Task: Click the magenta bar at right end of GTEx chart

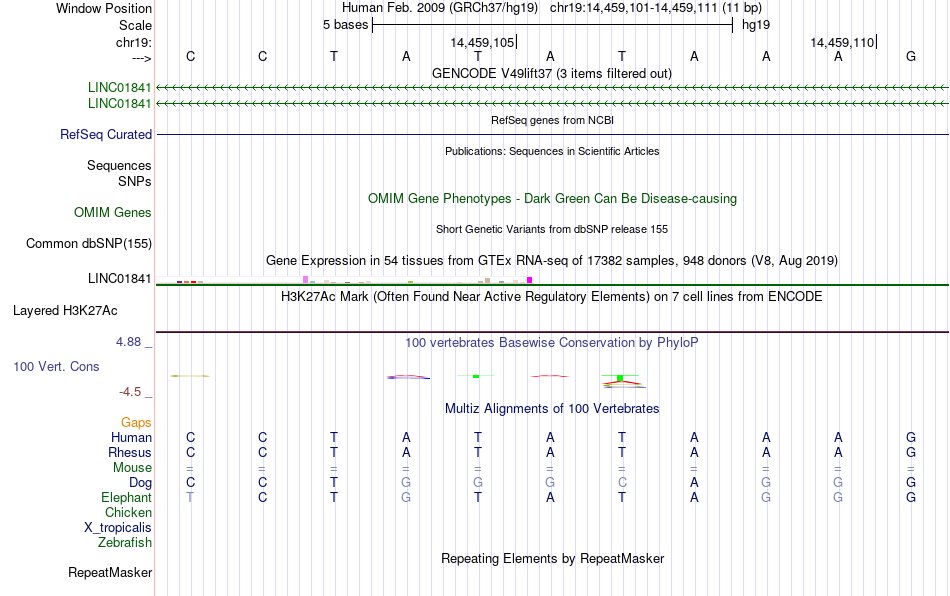Action: pyautogui.click(x=530, y=280)
